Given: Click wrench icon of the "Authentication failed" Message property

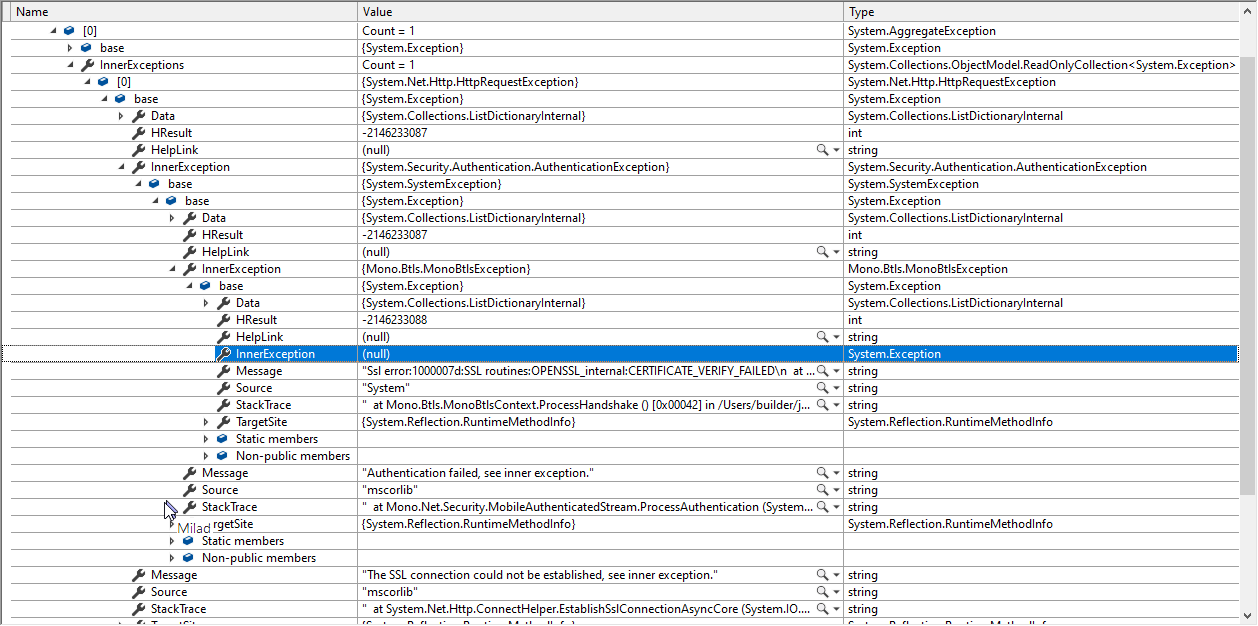Looking at the screenshot, I should [189, 473].
